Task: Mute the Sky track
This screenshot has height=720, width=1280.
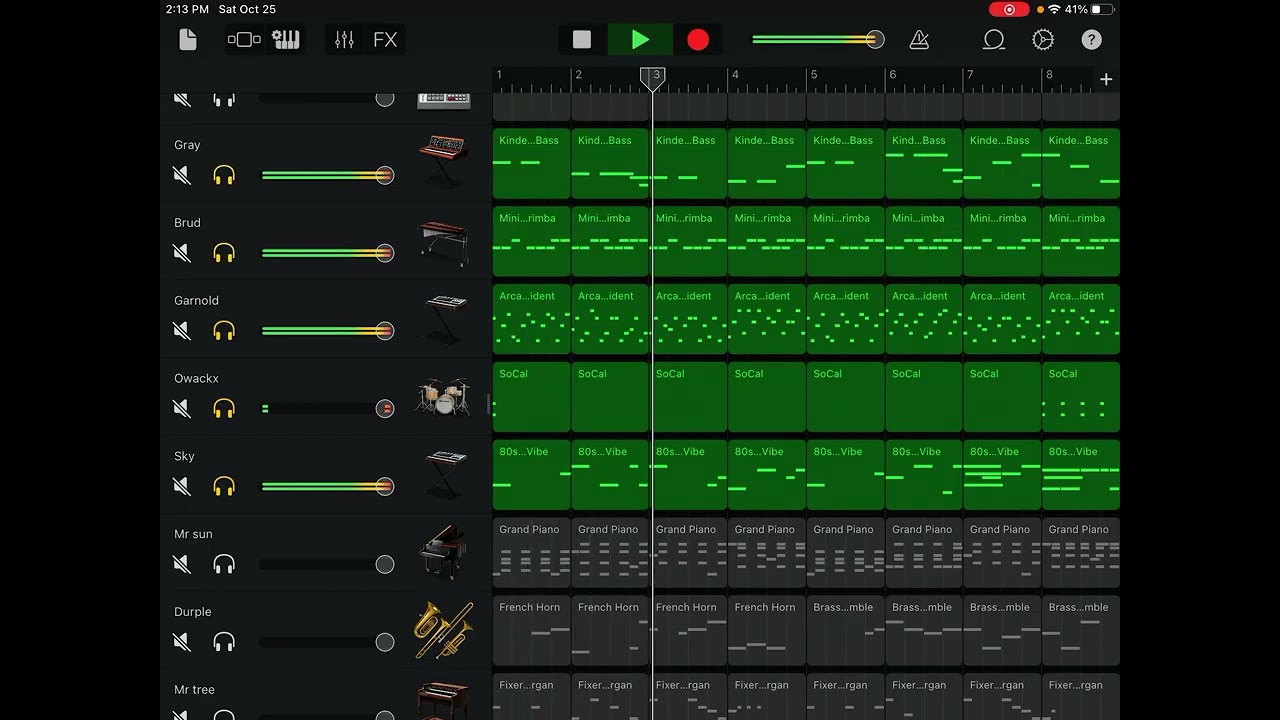Action: click(182, 487)
